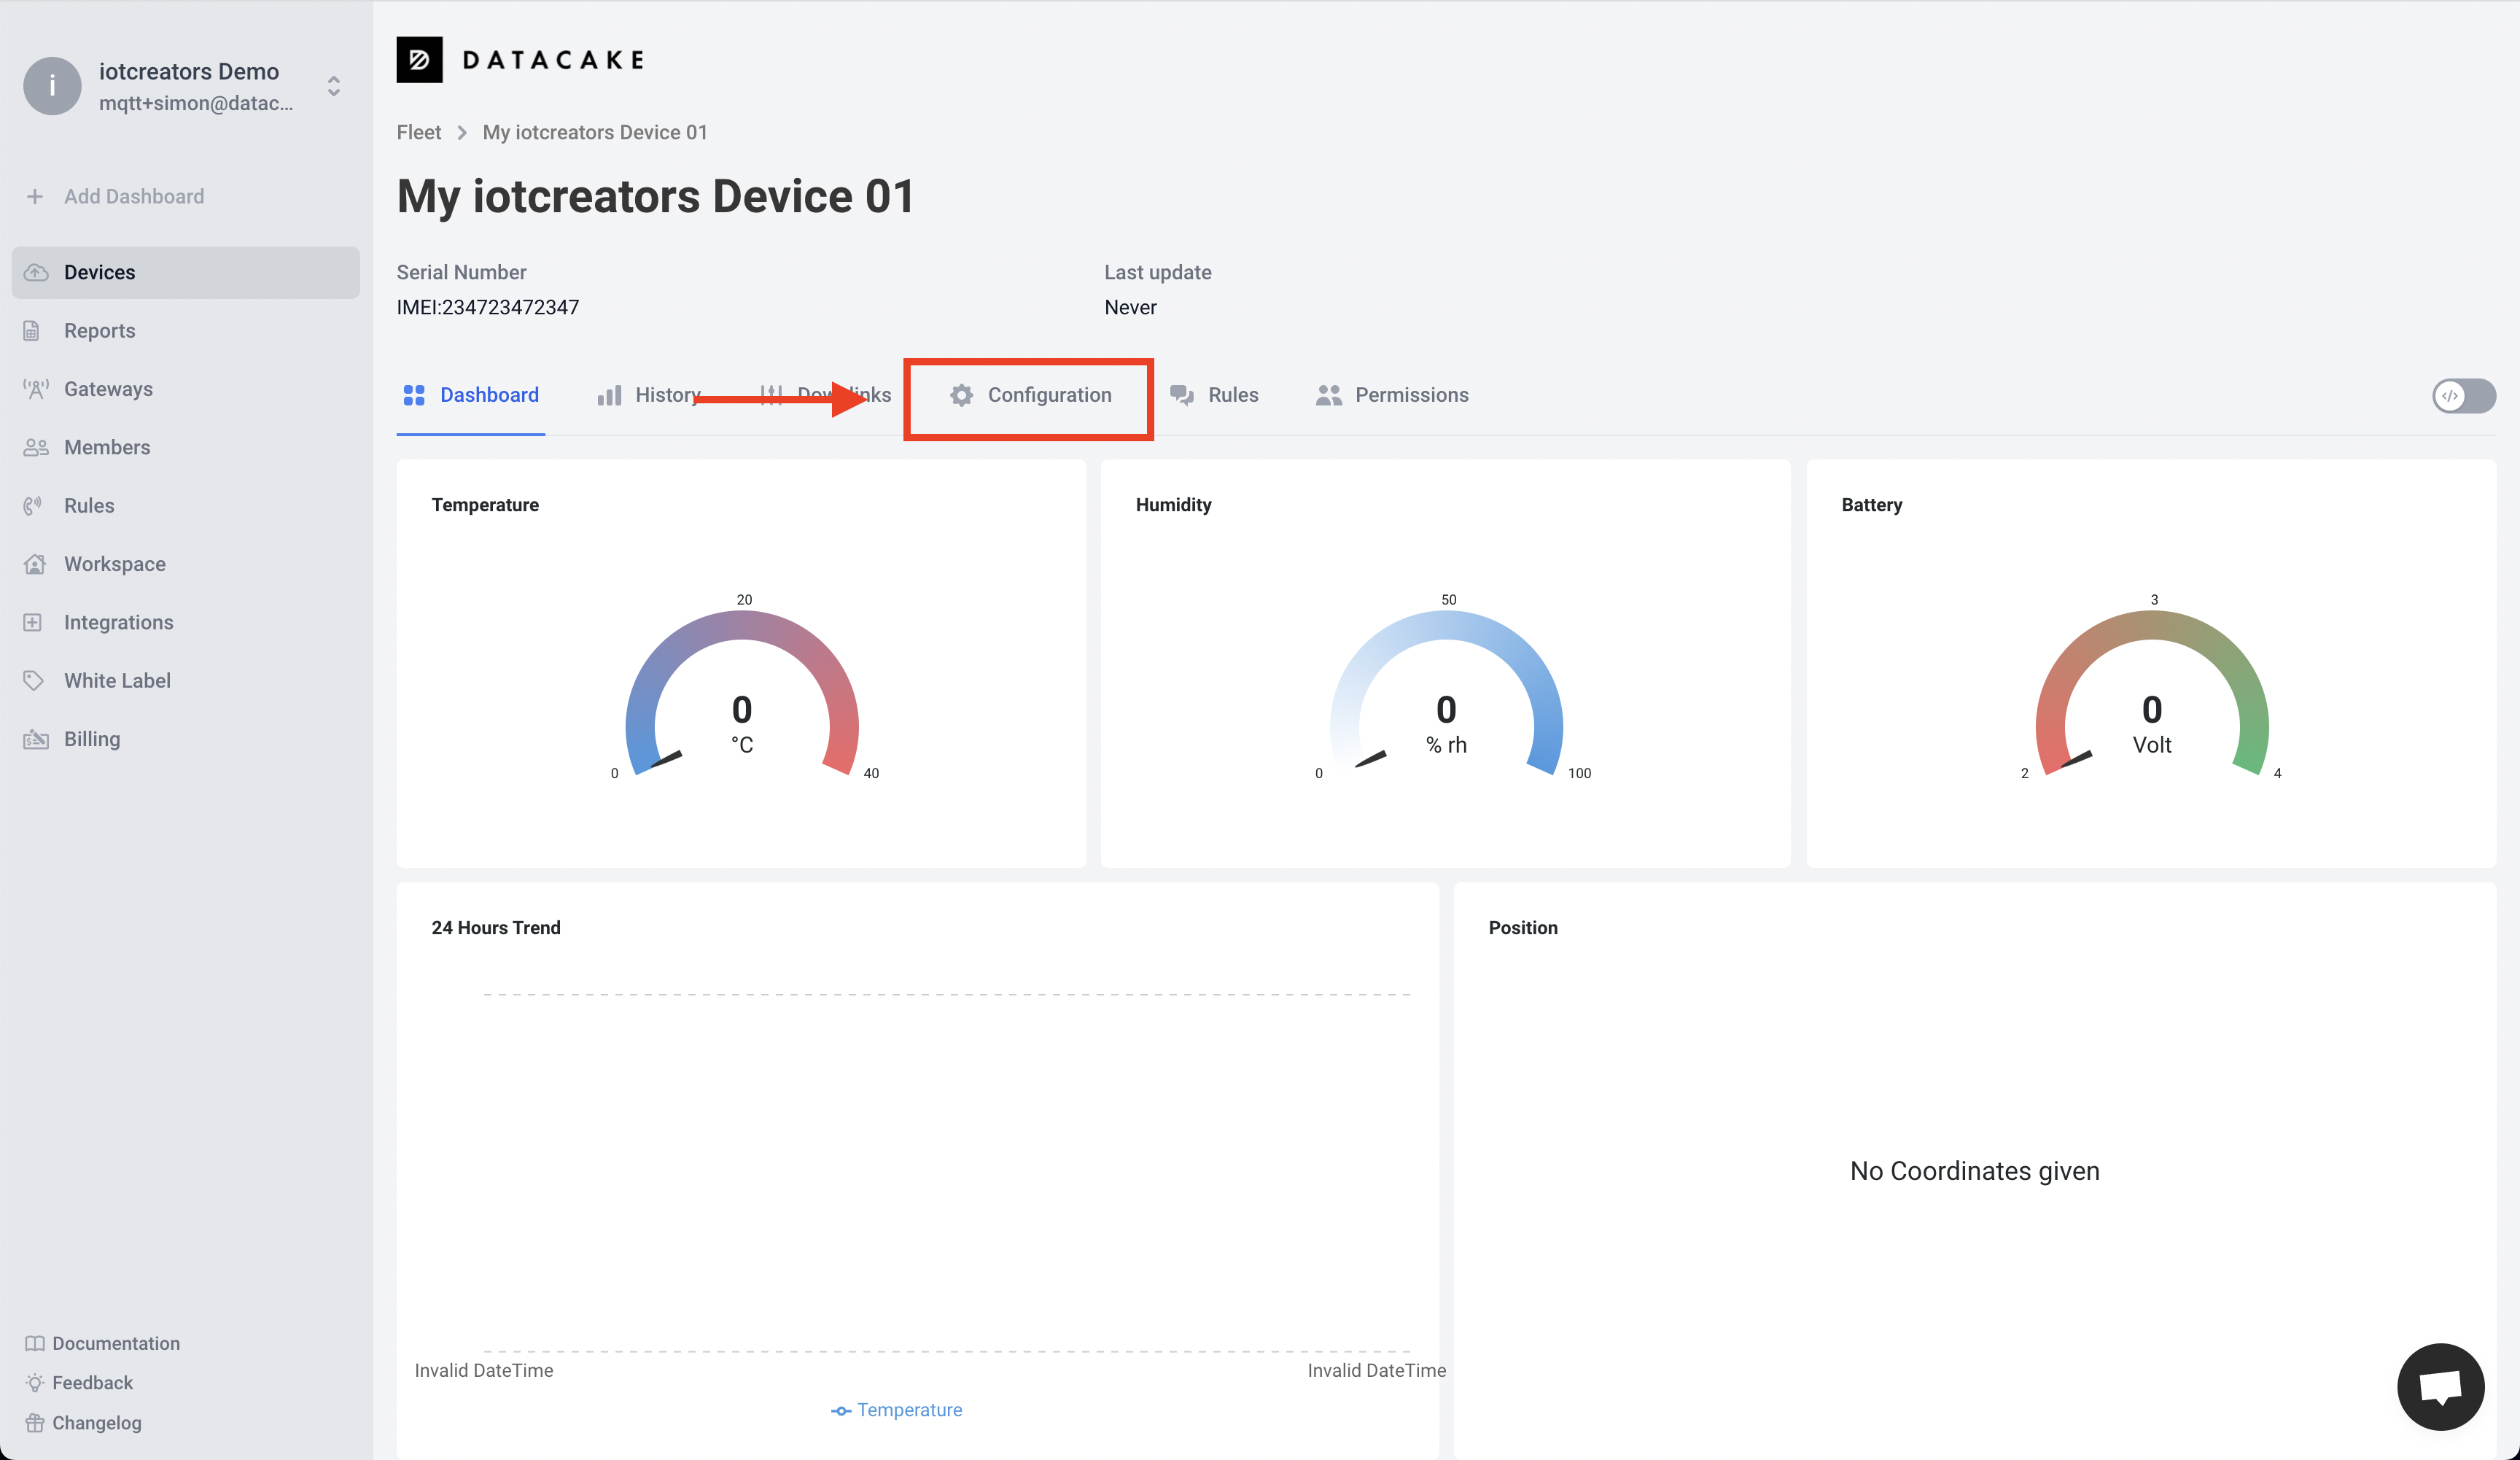Click the Permissions people icon

coord(1329,395)
